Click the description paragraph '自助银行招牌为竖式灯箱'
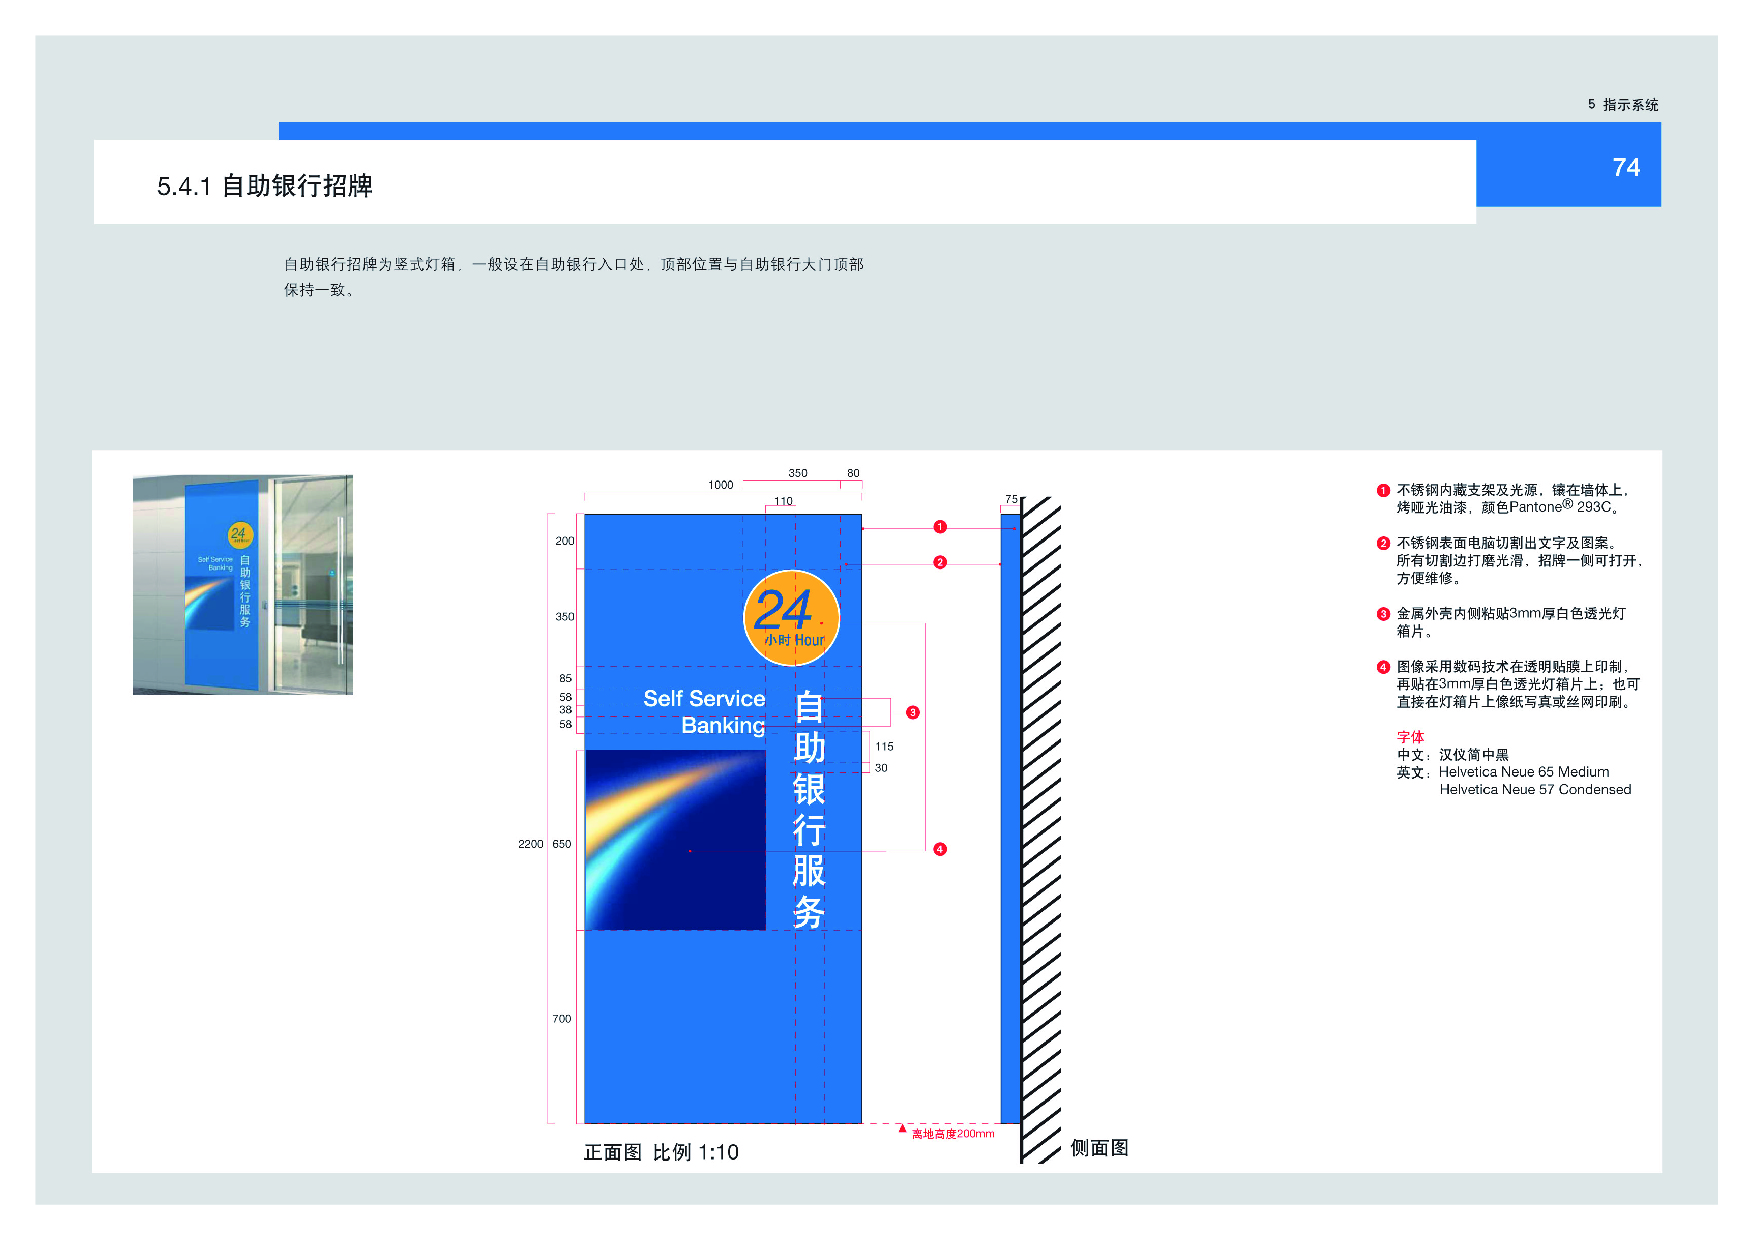The width and height of the screenshot is (1754, 1240). click(x=573, y=277)
